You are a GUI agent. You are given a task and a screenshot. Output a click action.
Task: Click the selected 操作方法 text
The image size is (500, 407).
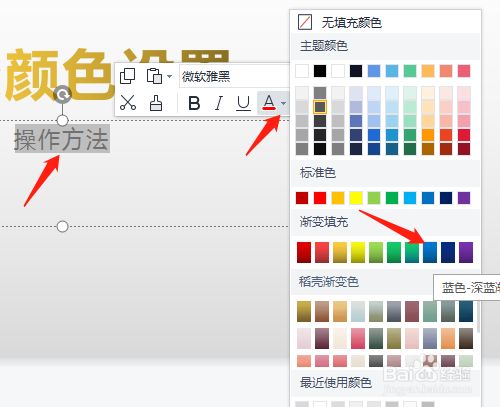(x=62, y=139)
